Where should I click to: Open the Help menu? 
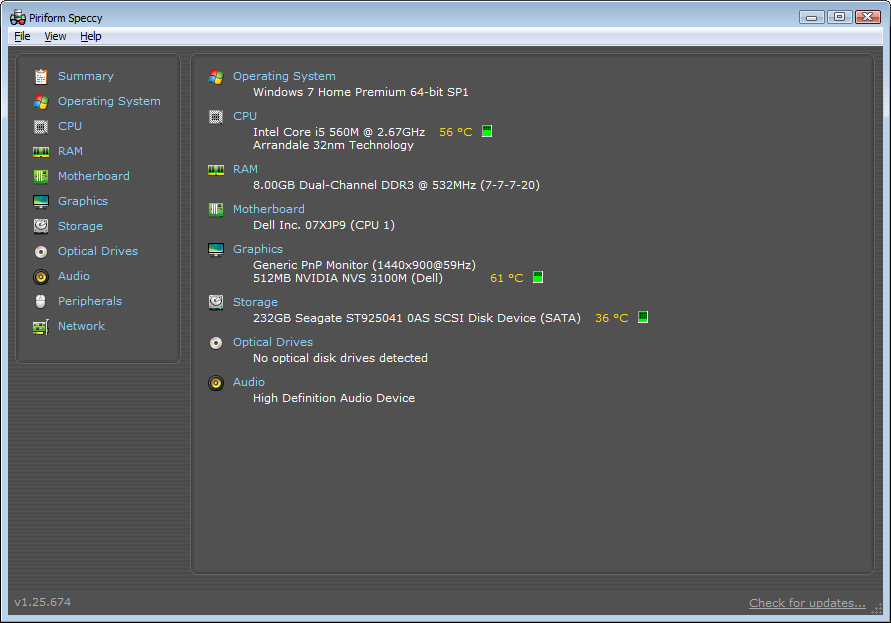(x=90, y=36)
